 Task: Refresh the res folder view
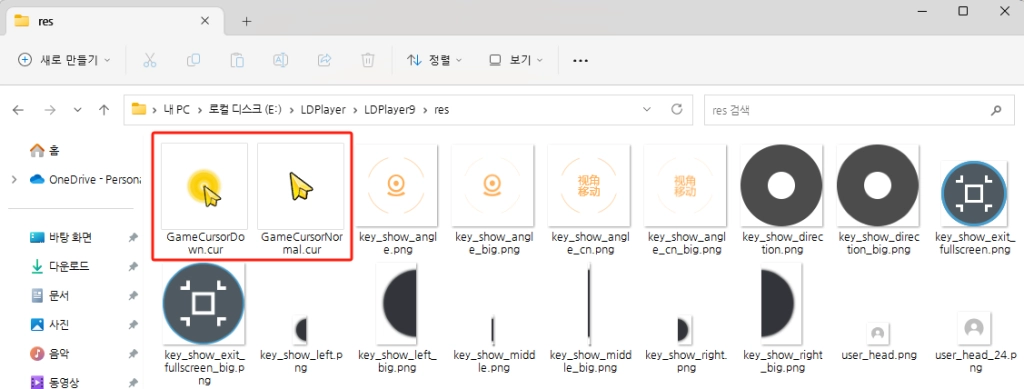click(677, 109)
